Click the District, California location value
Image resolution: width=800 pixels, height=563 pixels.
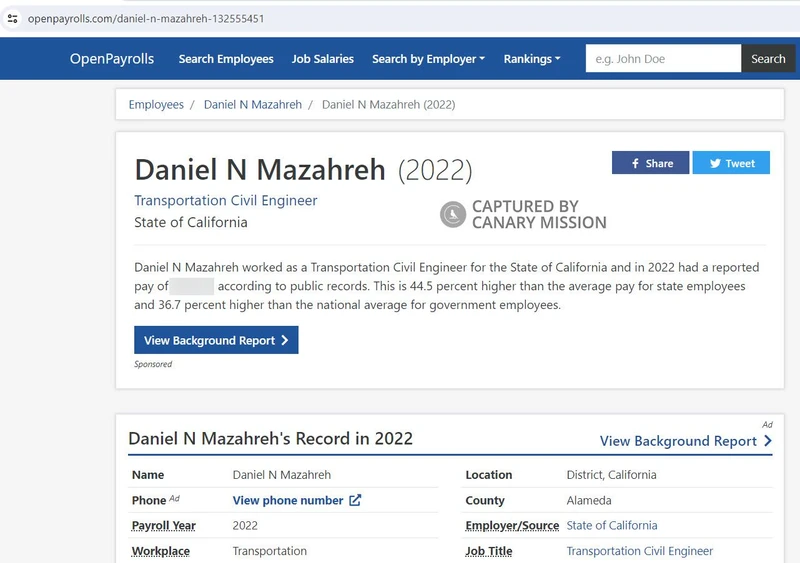[x=611, y=475]
